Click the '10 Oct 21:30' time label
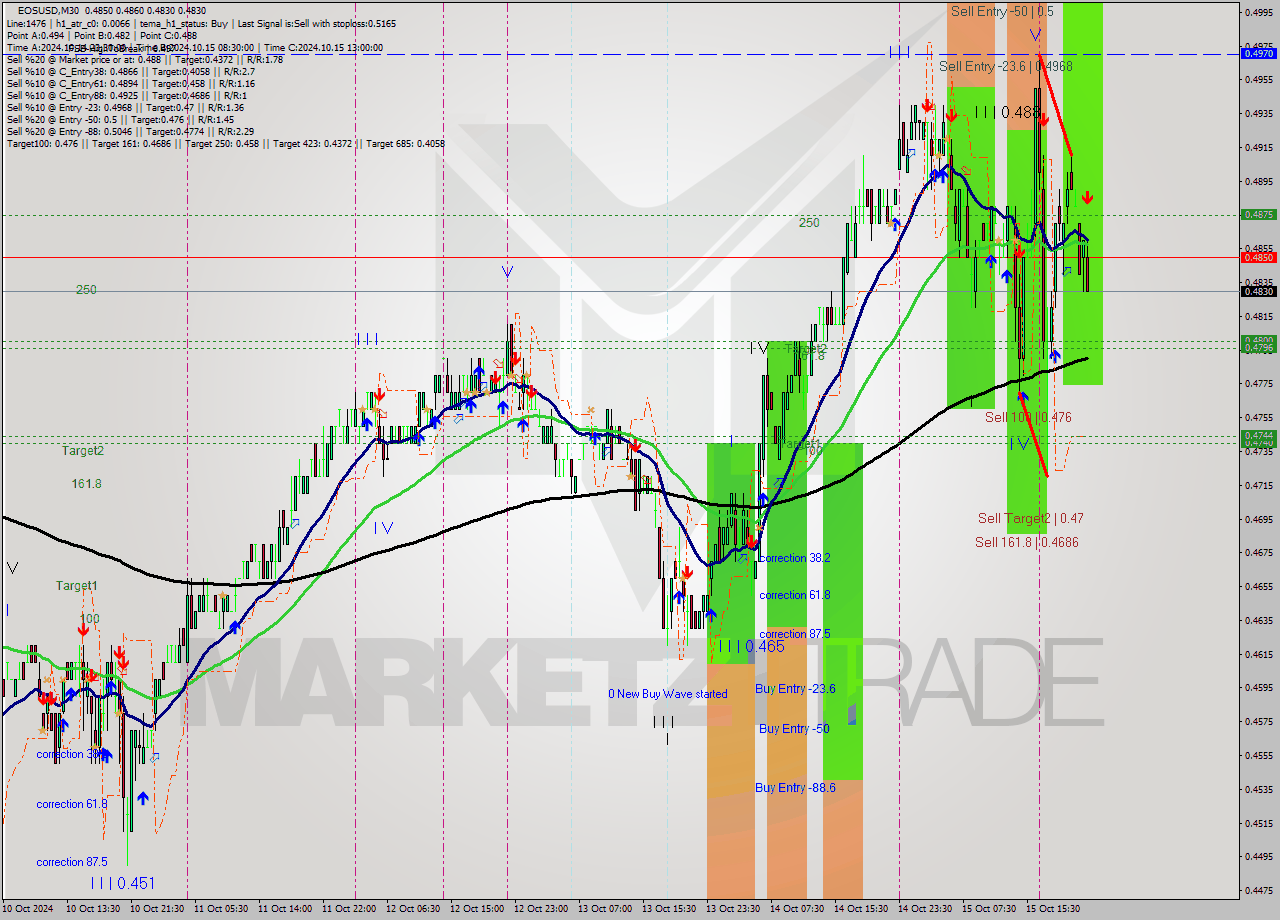This screenshot has width=1280, height=920. point(155,909)
